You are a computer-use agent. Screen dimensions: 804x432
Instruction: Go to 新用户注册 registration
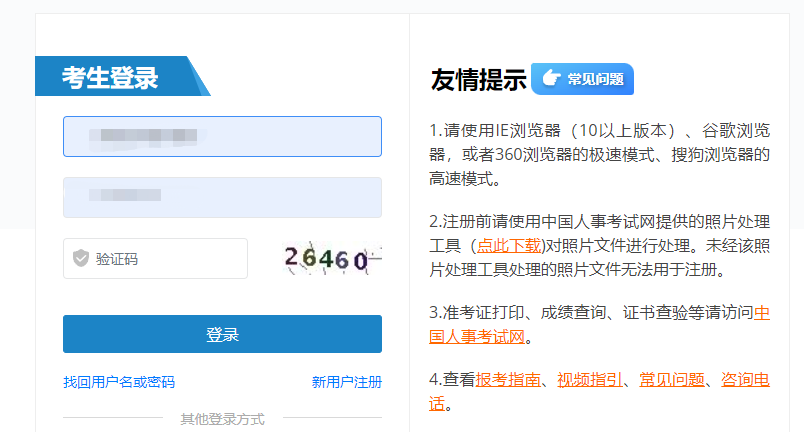point(346,382)
